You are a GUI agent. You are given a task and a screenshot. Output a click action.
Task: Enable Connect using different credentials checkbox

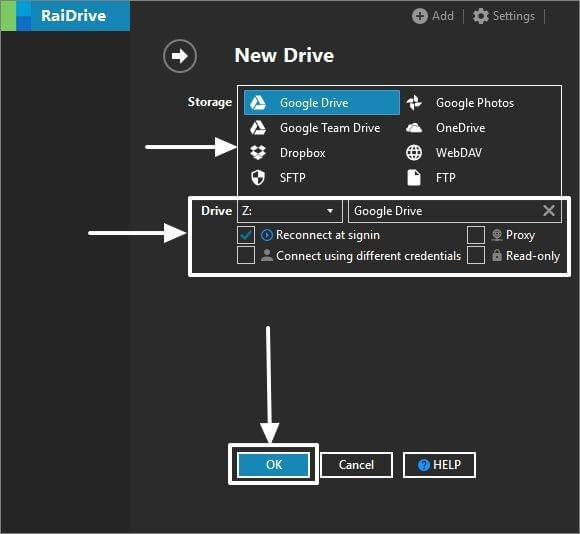[246, 255]
